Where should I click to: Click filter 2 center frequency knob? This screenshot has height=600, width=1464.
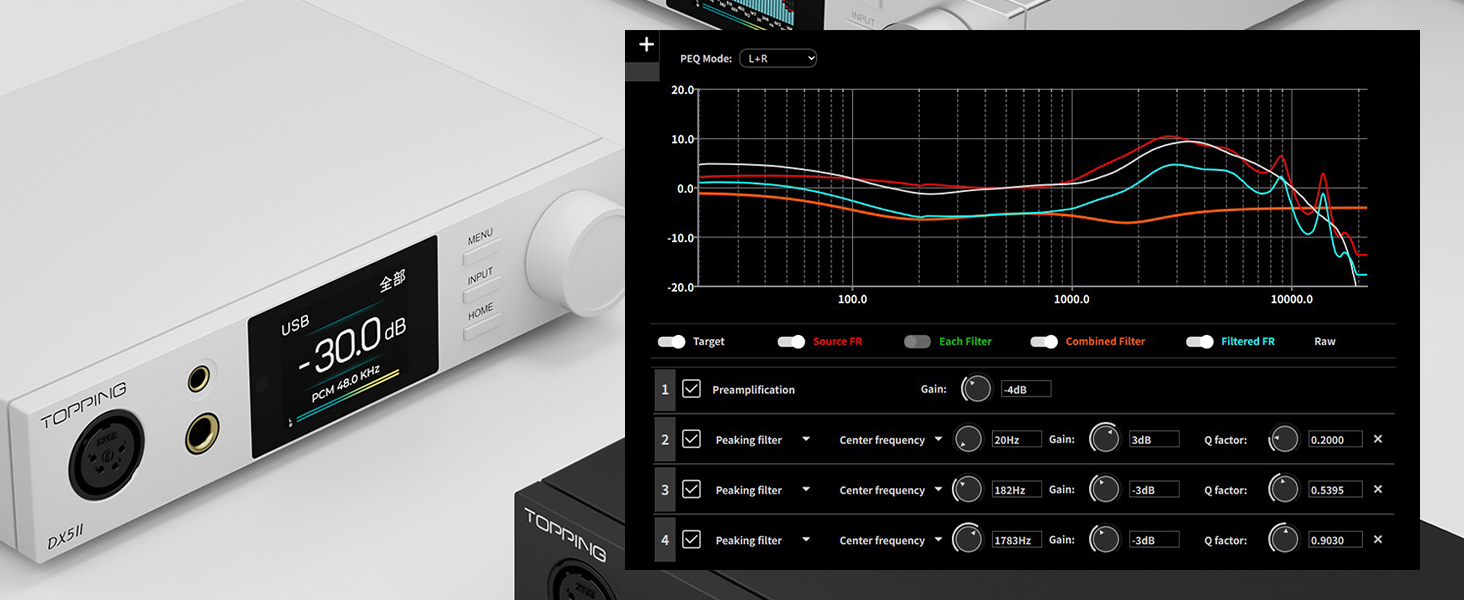[x=968, y=439]
